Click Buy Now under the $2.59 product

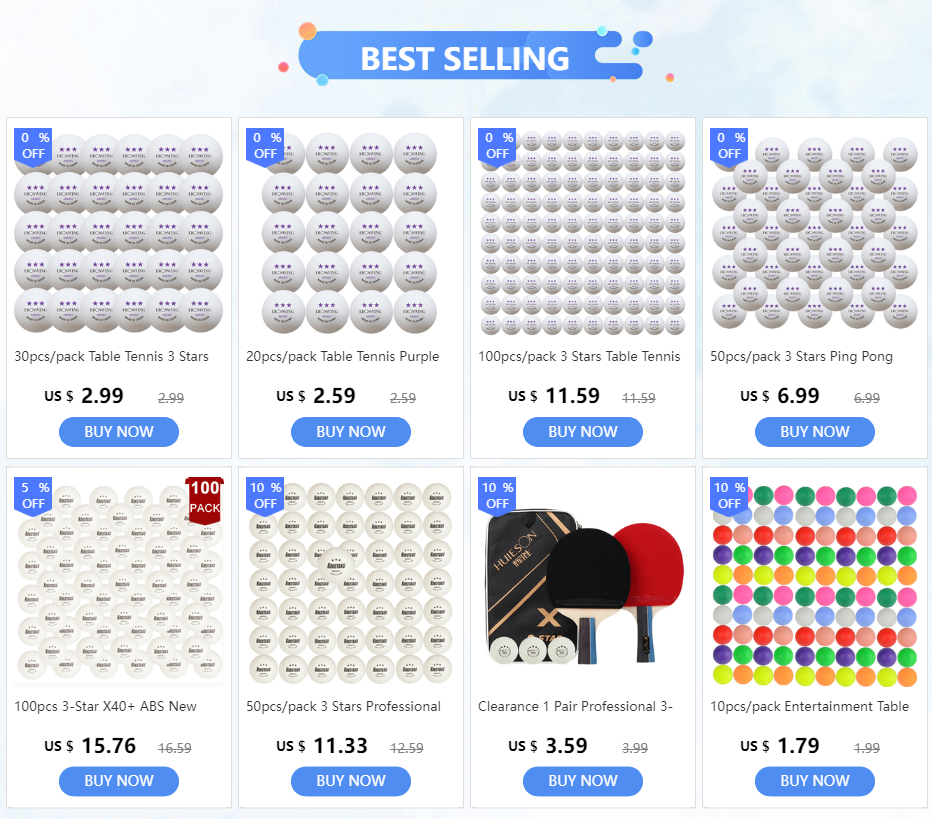[x=351, y=432]
